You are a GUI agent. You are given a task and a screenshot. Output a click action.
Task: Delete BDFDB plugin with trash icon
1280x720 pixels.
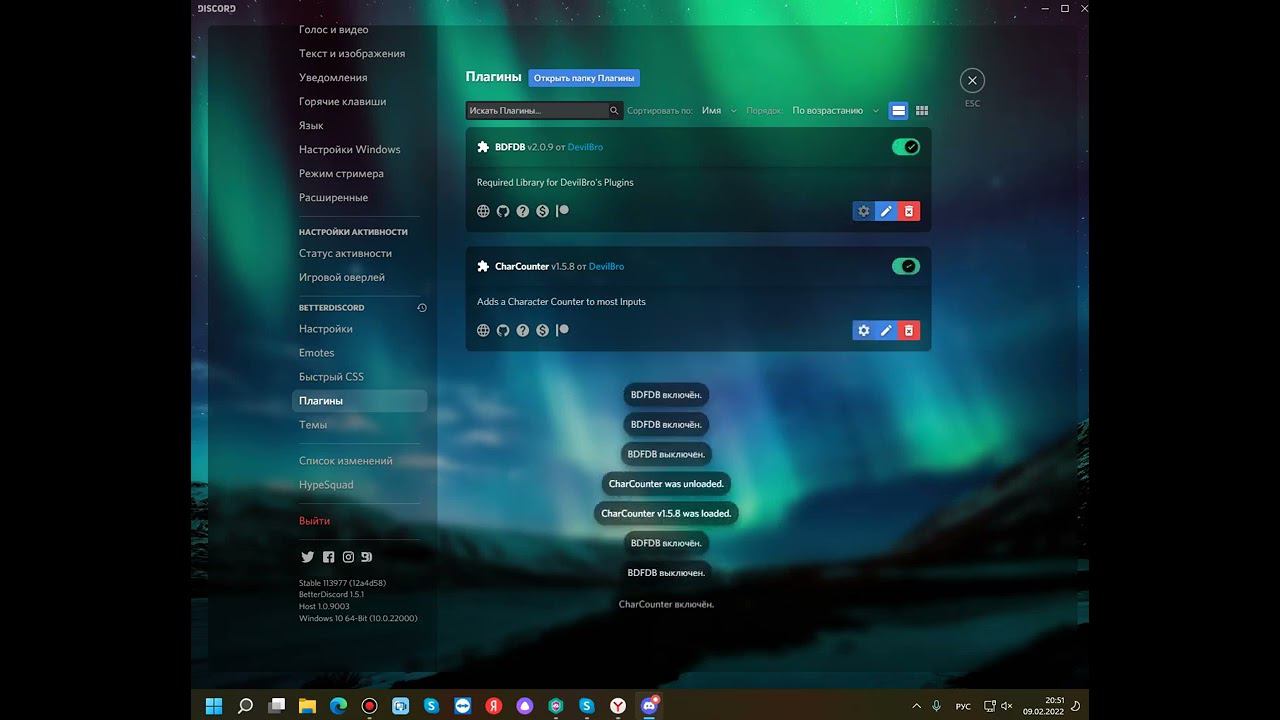[909, 211]
